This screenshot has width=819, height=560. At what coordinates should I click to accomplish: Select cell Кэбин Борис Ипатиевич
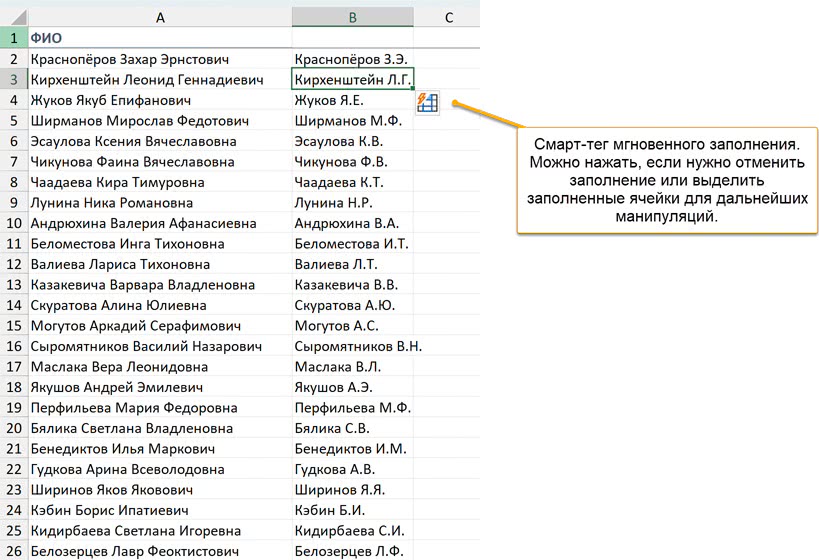pos(160,510)
